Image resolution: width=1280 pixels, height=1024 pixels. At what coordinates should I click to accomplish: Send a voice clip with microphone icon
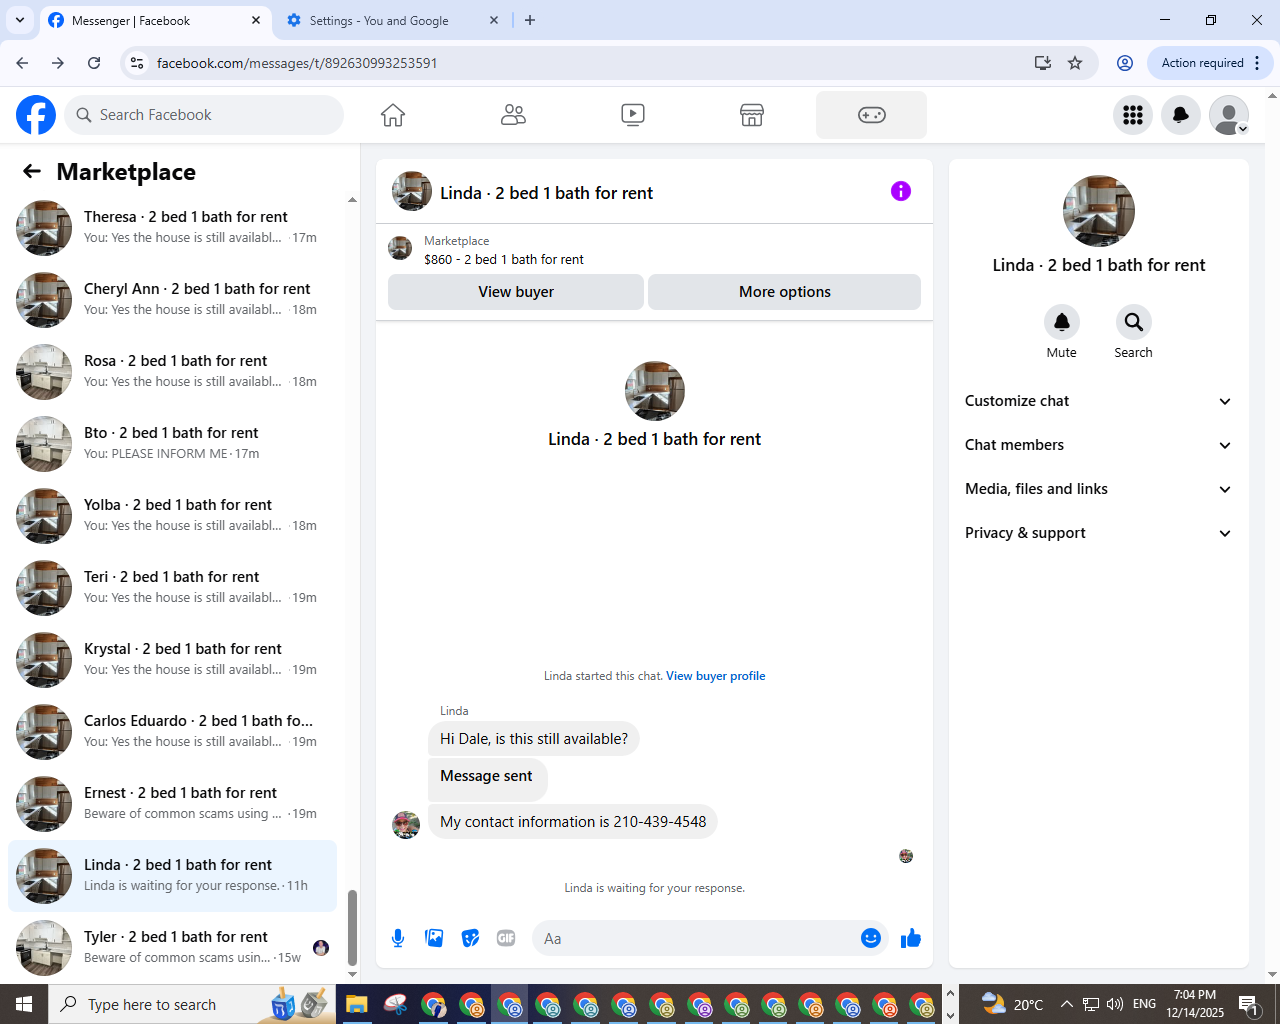398,938
